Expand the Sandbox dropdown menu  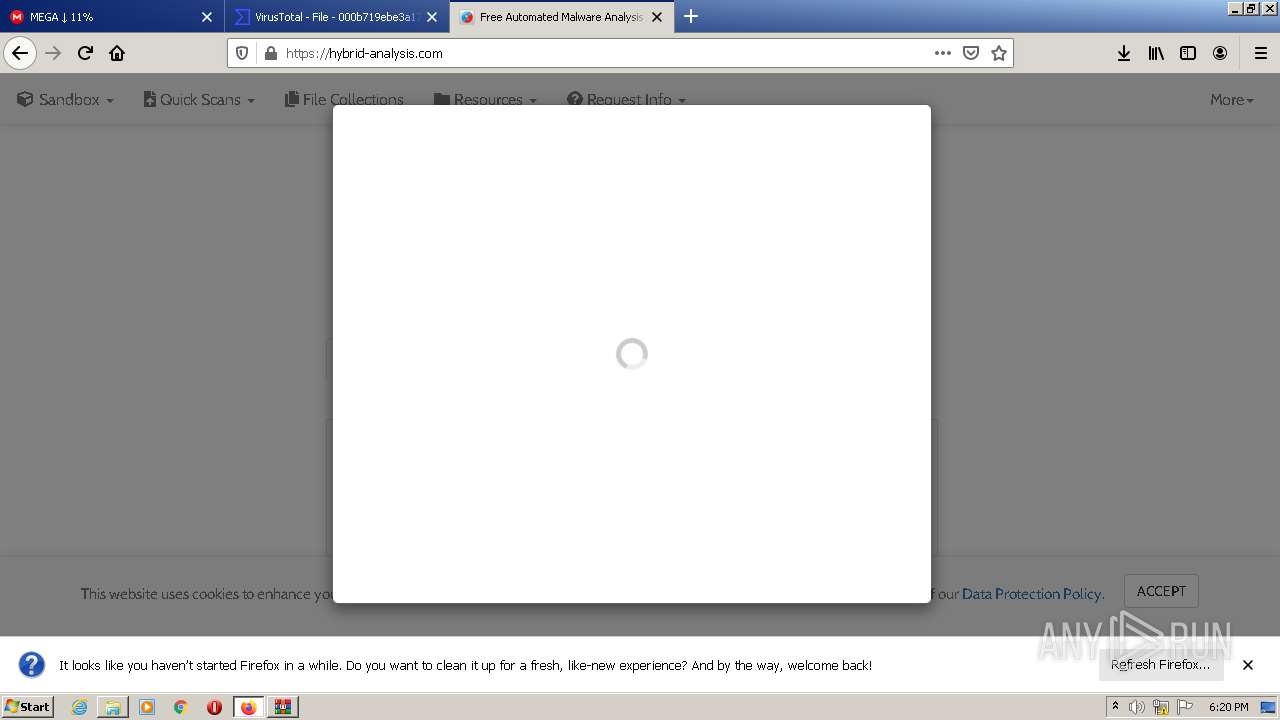(66, 100)
